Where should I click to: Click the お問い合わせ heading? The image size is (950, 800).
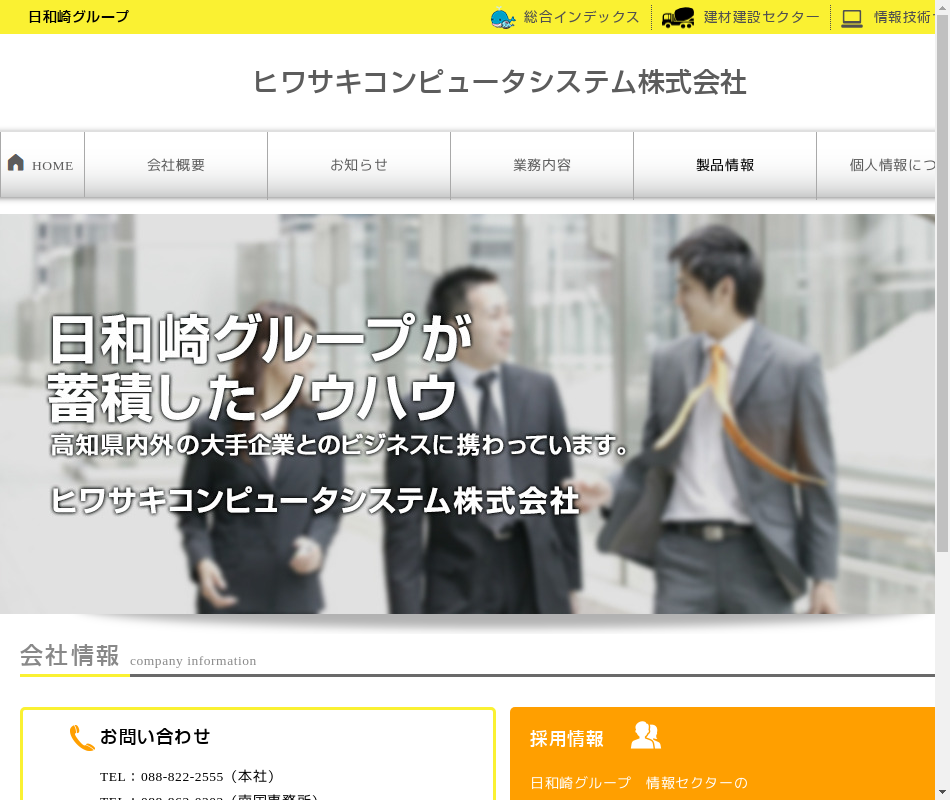155,737
